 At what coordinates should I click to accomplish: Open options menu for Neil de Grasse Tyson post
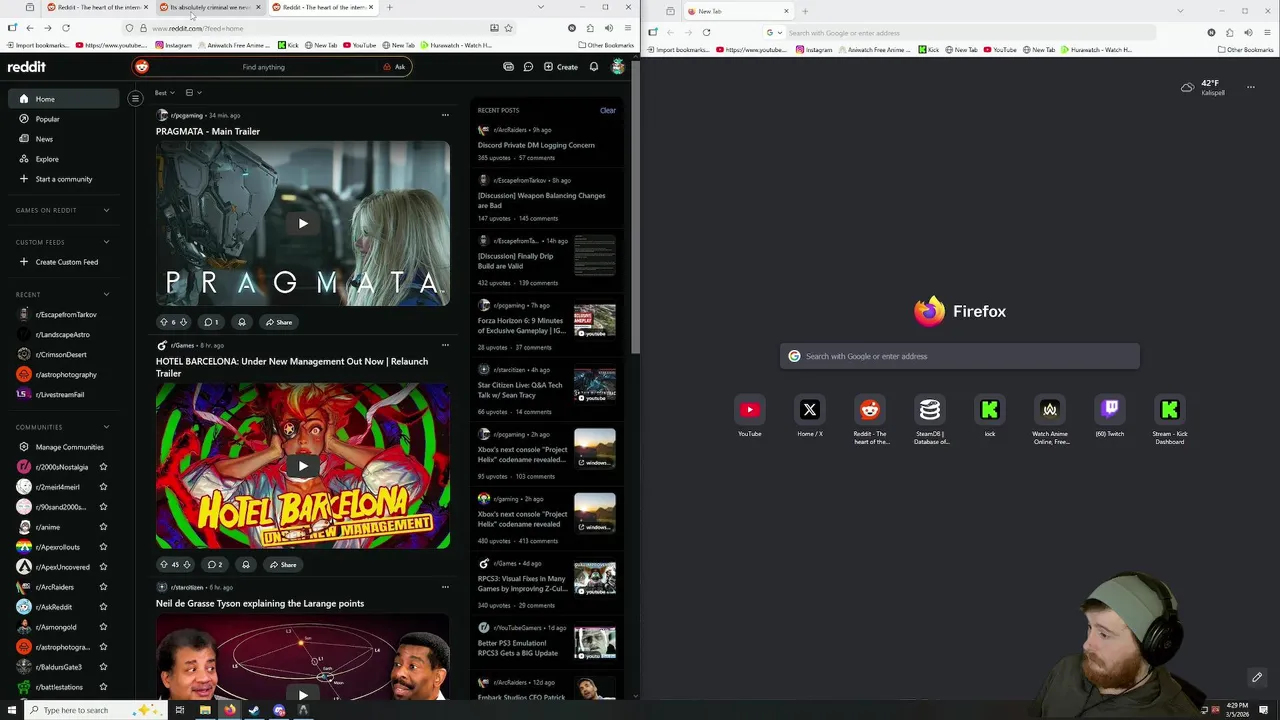pos(445,587)
